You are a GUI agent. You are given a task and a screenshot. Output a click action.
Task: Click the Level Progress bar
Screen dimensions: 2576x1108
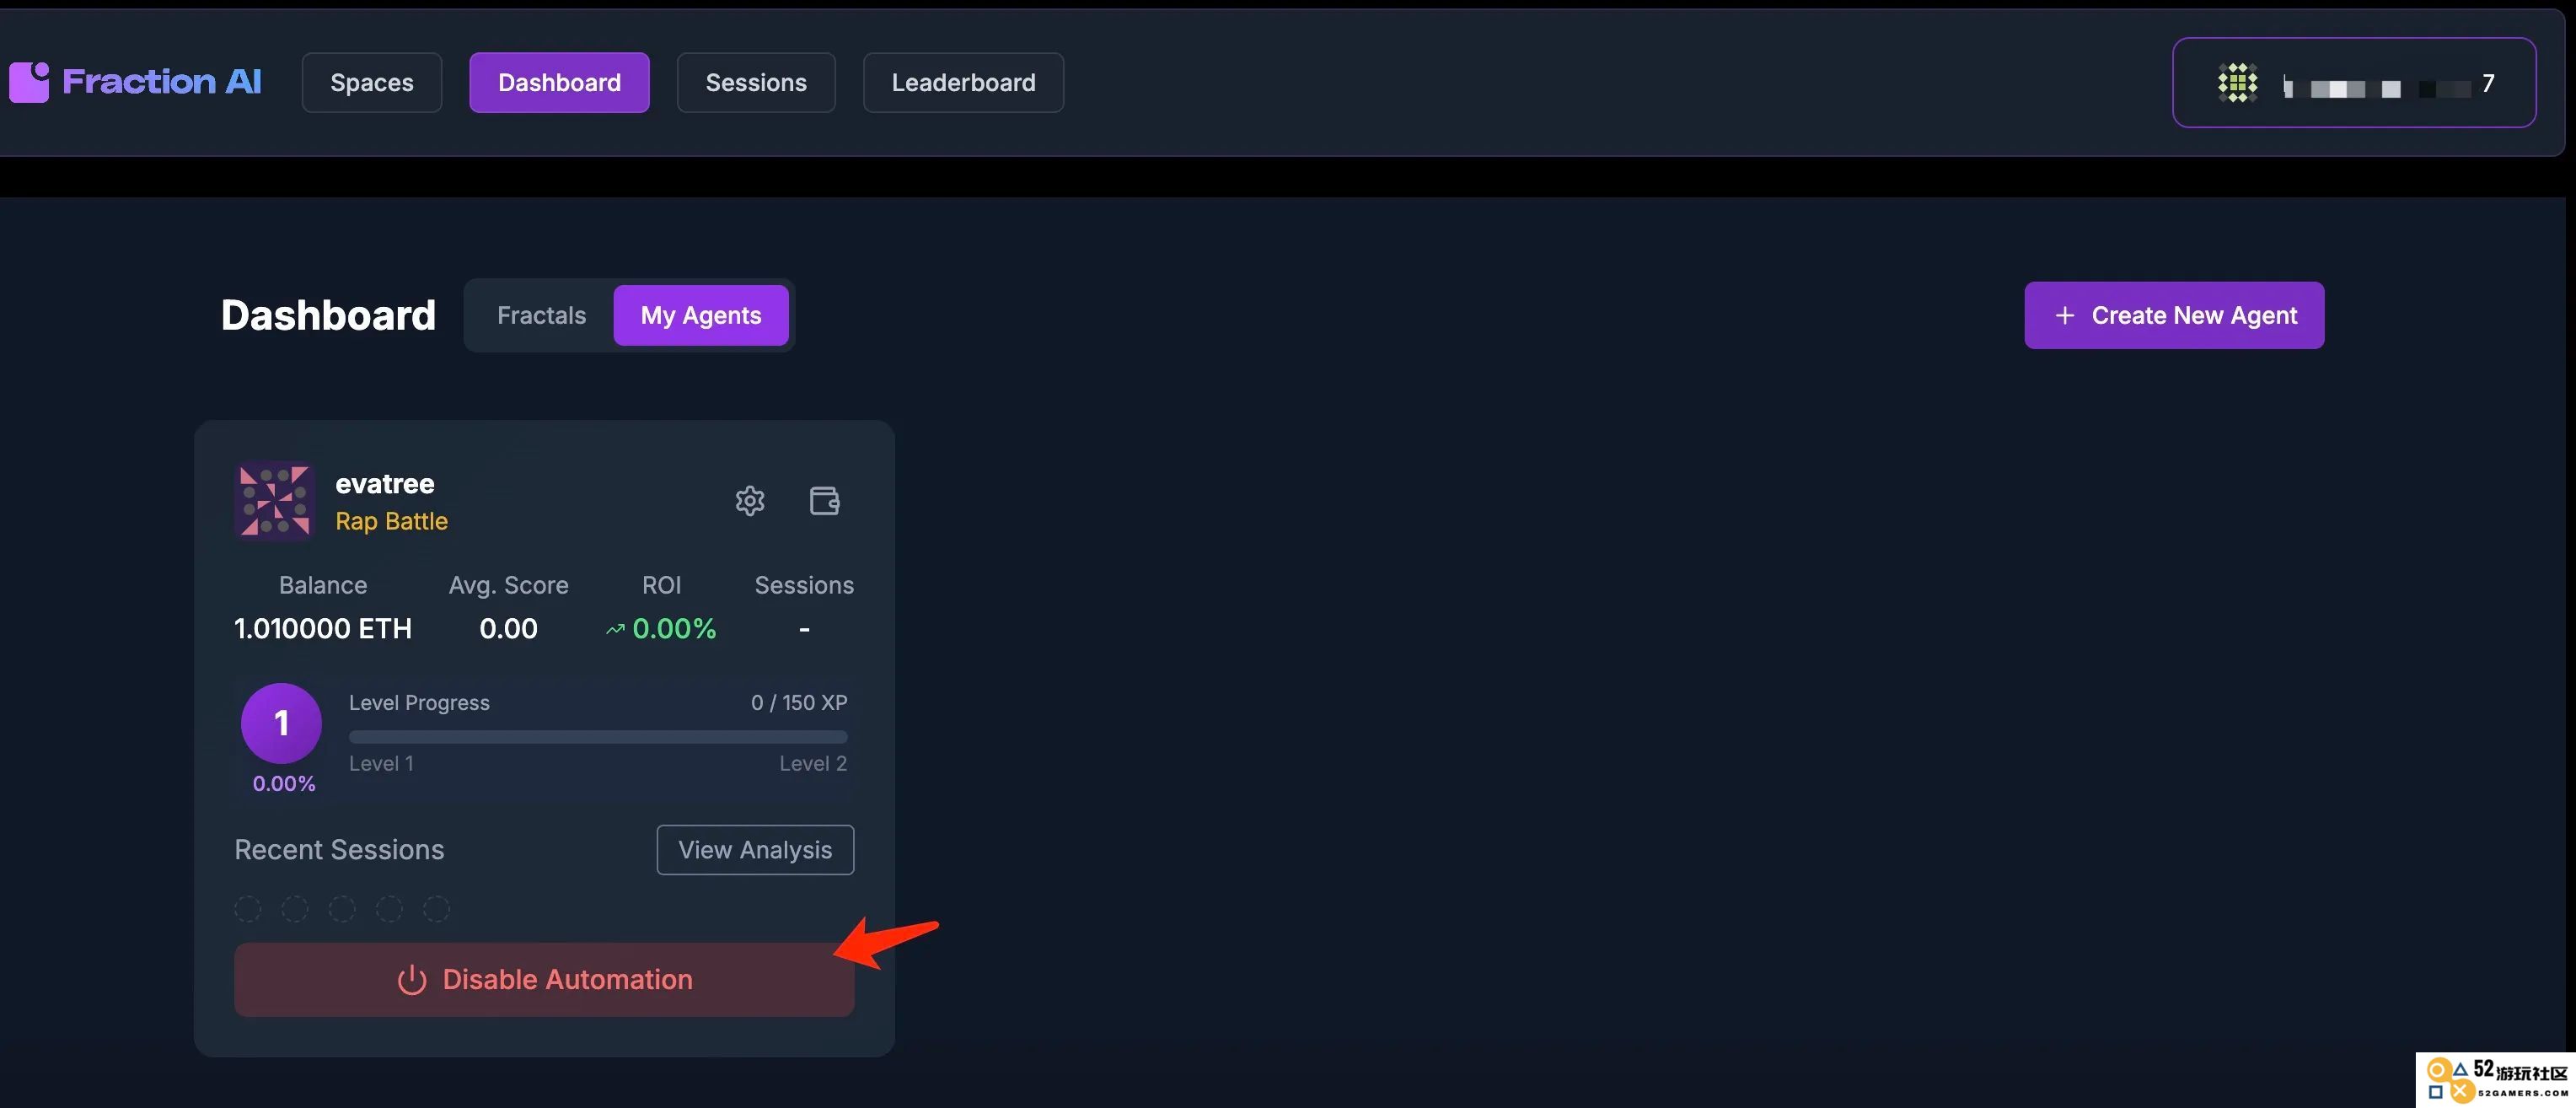tap(598, 737)
